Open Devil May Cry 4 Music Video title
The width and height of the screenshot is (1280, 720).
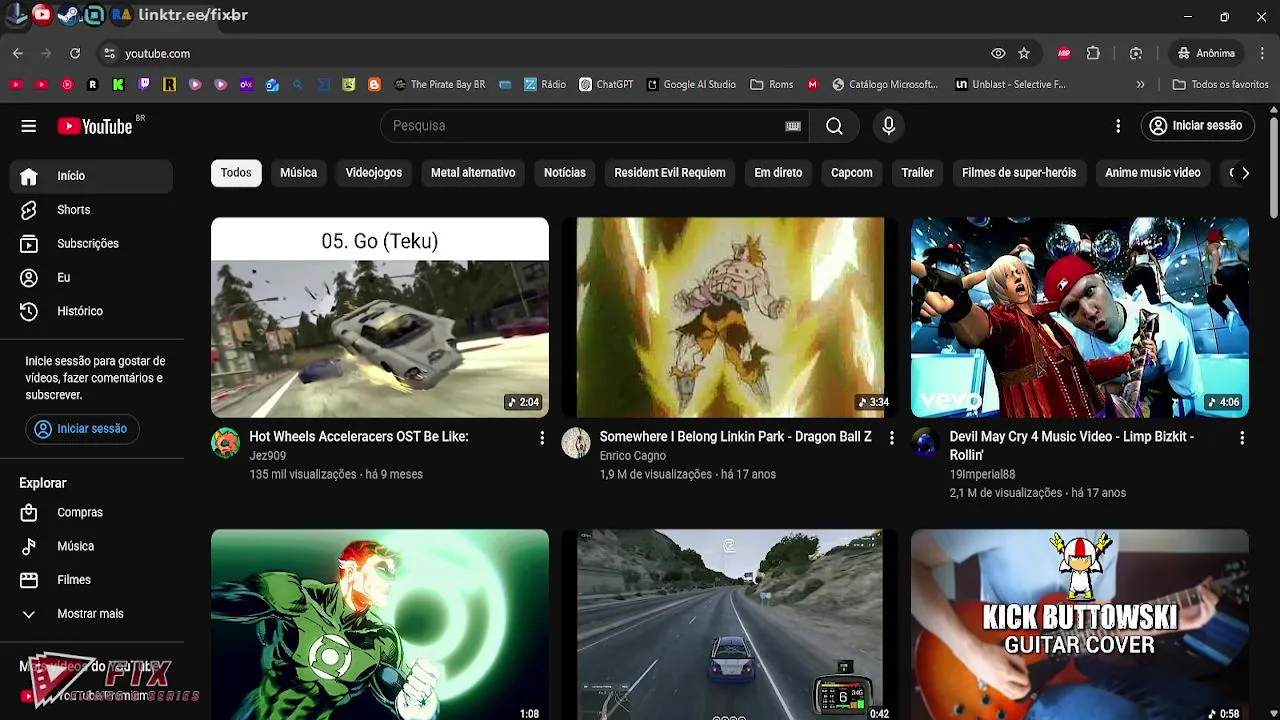(1072, 446)
